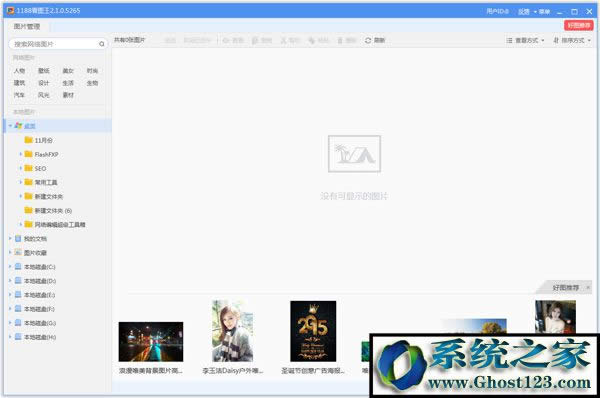The height and width of the screenshot is (398, 600).
Task: Click the 壁纸 wallpaper category link
Action: click(44, 71)
